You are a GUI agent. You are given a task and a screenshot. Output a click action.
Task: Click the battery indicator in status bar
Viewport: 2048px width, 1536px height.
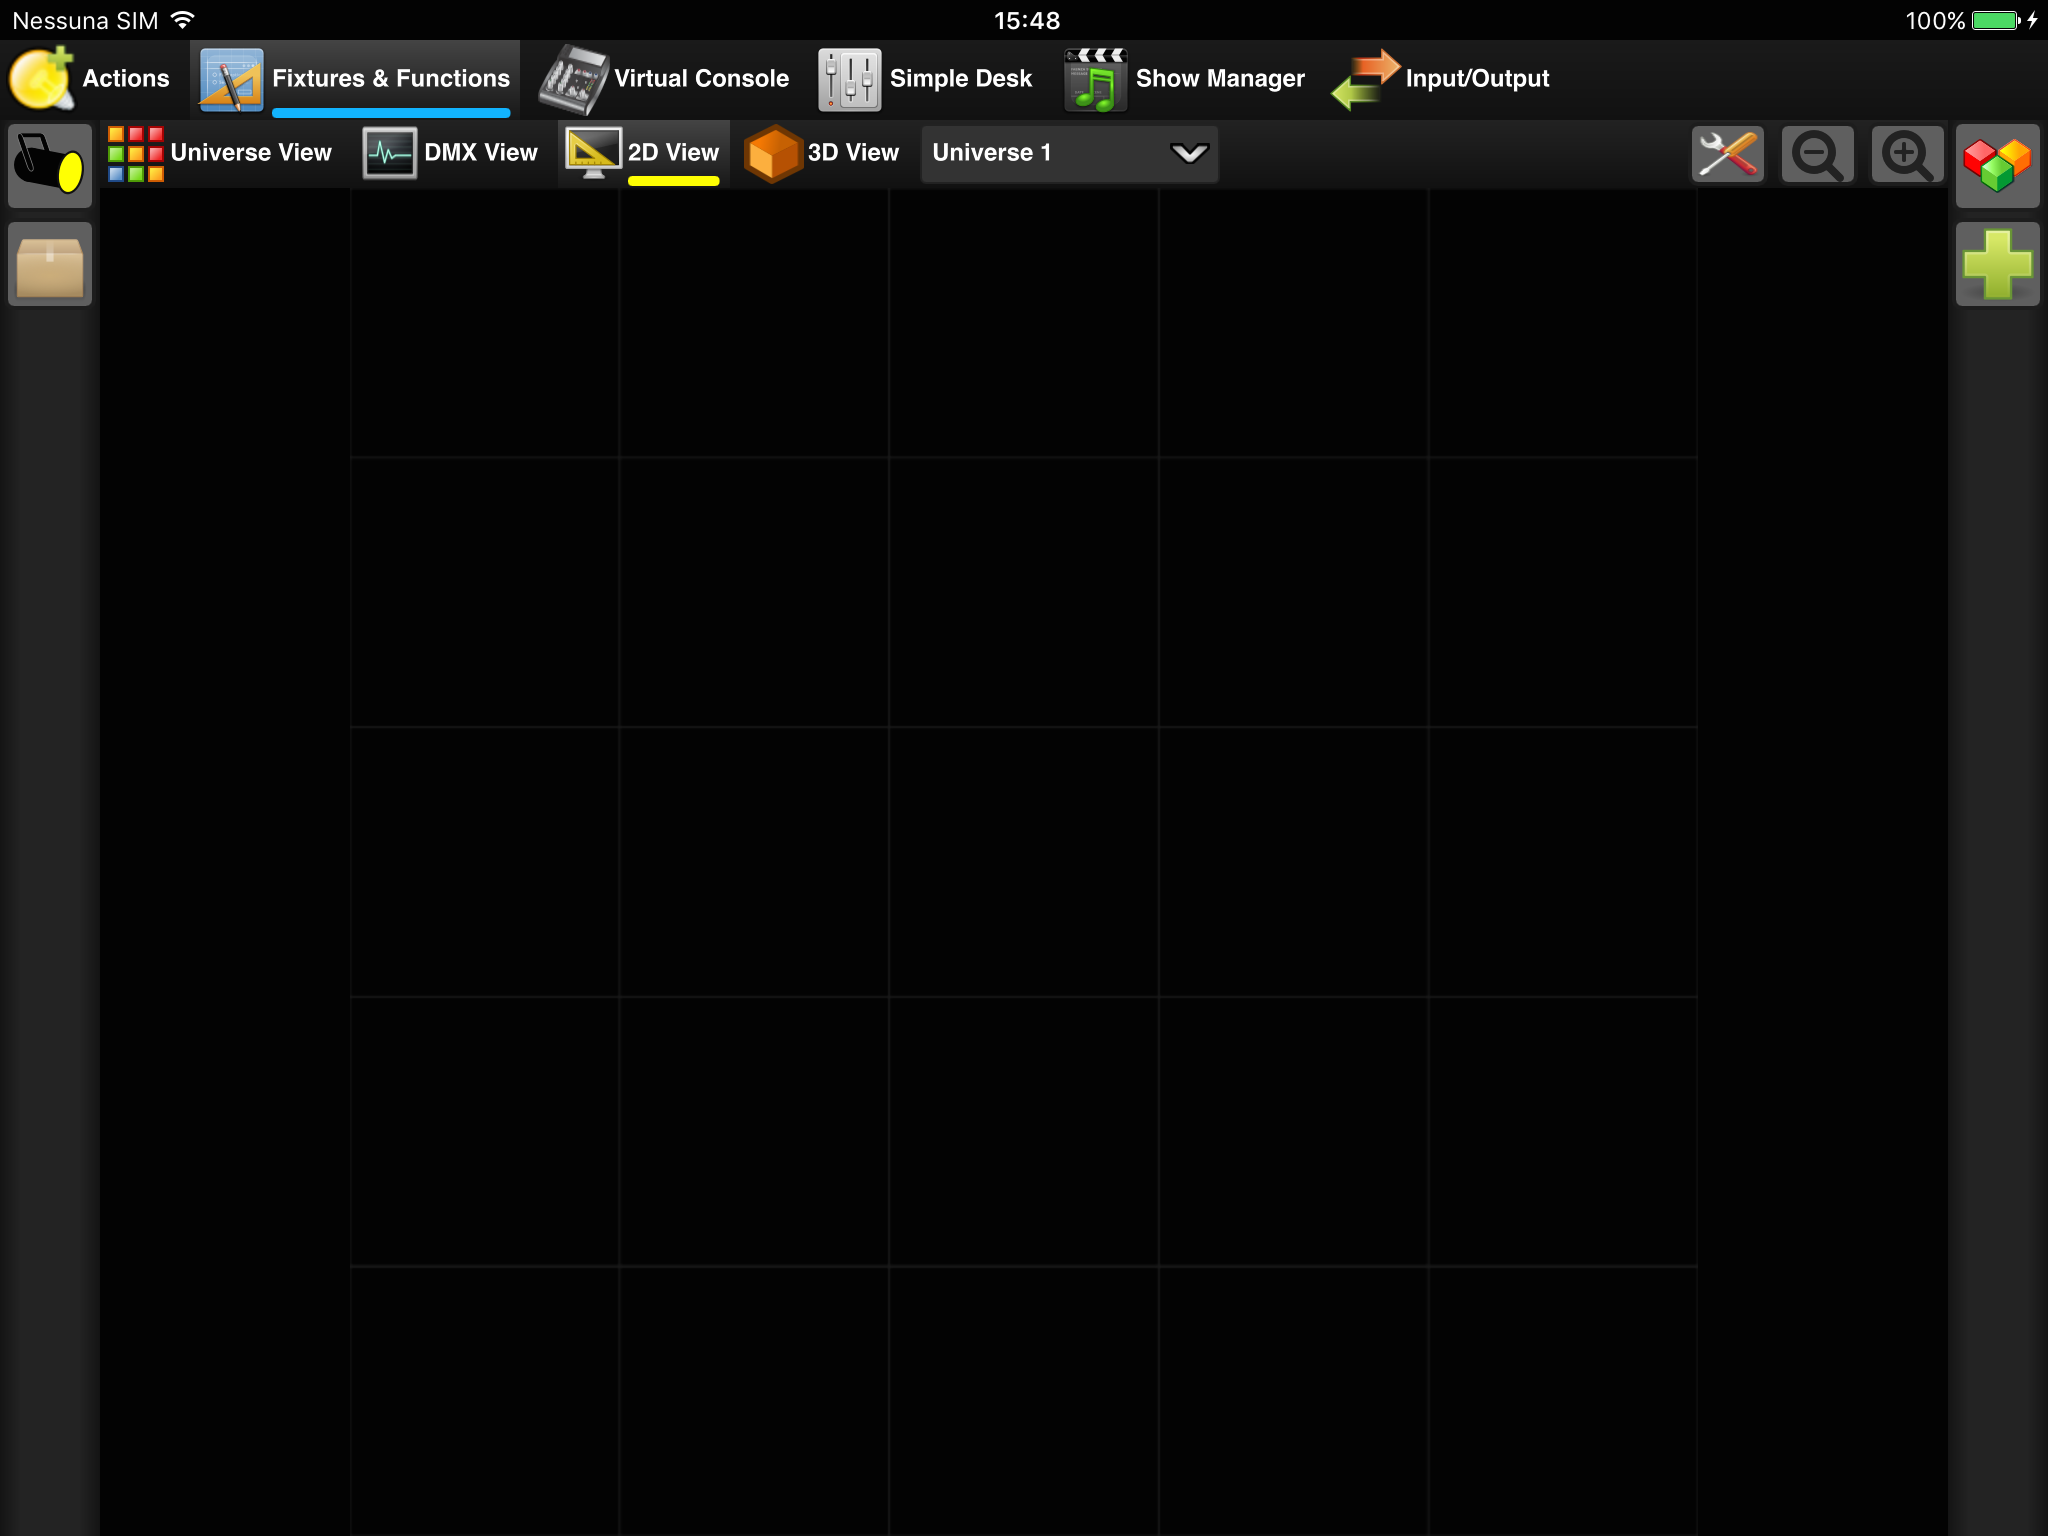coord(1997,20)
